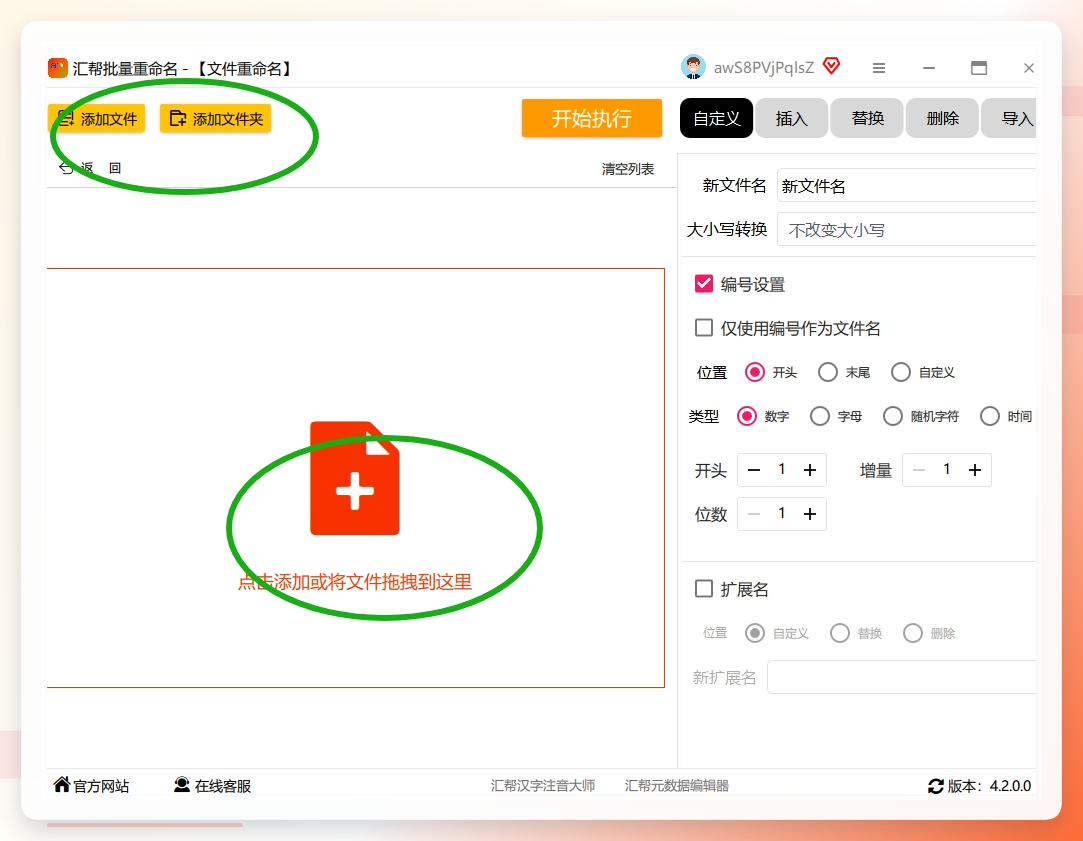
Task: Minimize the application window
Action: [x=929, y=68]
